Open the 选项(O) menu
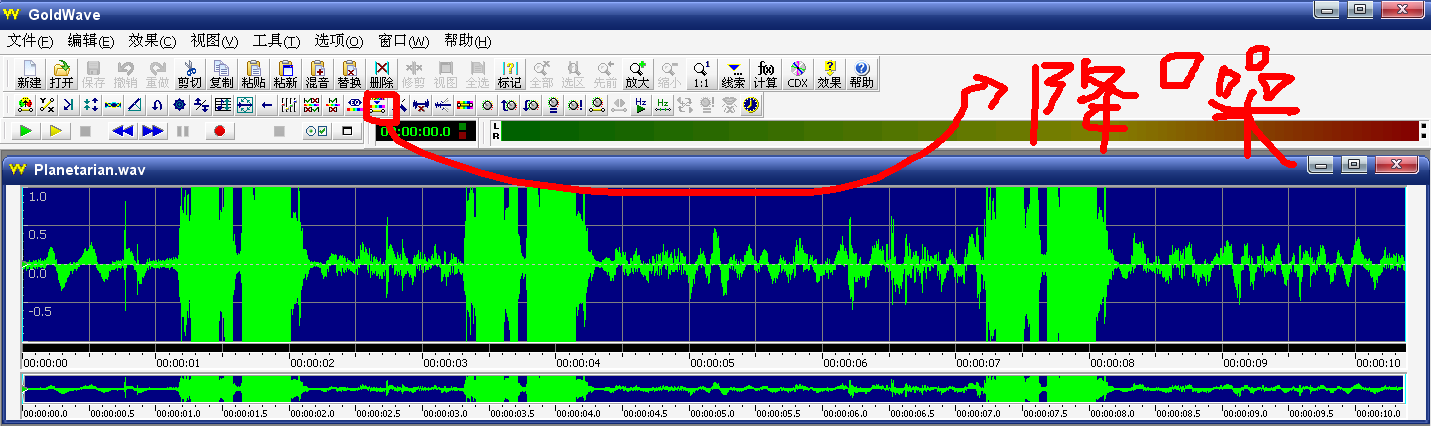 (x=338, y=41)
